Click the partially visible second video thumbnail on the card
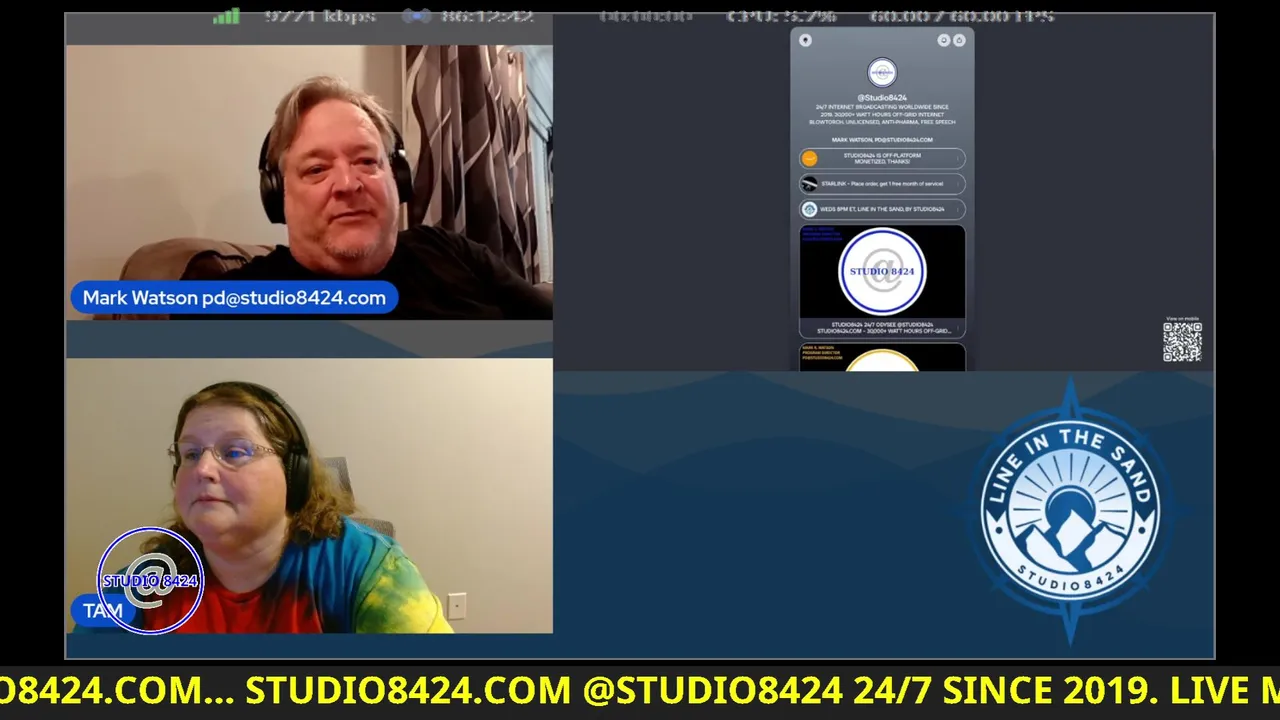 point(882,357)
